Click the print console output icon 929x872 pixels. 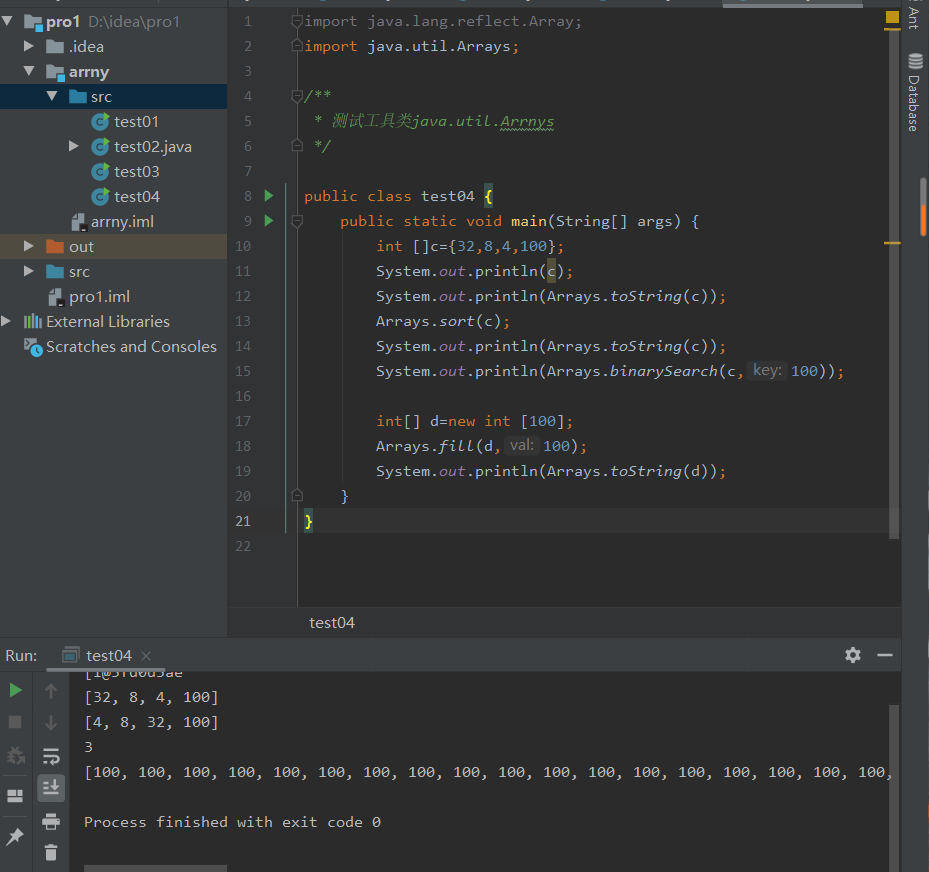(x=51, y=821)
